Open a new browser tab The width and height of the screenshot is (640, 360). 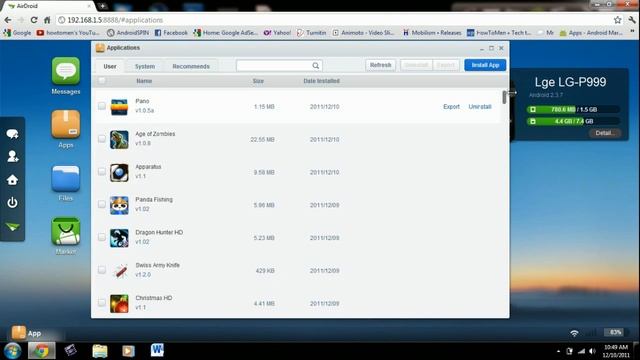pyautogui.click(x=102, y=6)
